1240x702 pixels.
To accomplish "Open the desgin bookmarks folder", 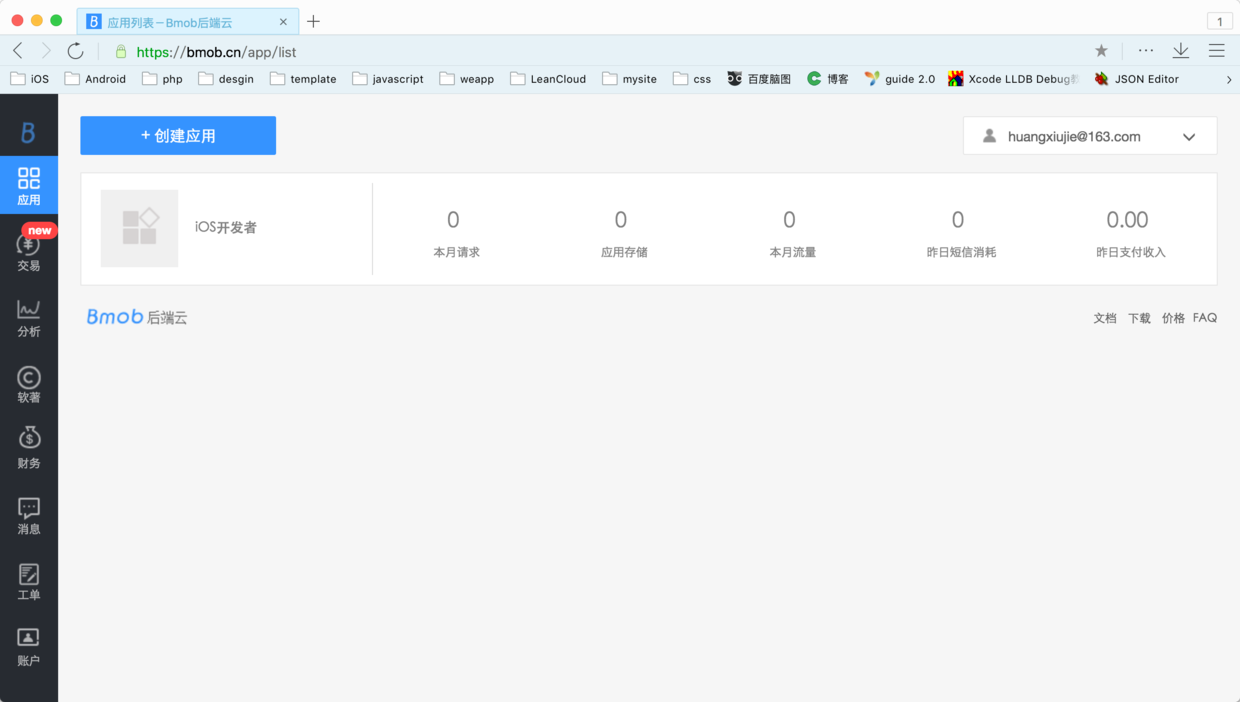I will pos(226,79).
